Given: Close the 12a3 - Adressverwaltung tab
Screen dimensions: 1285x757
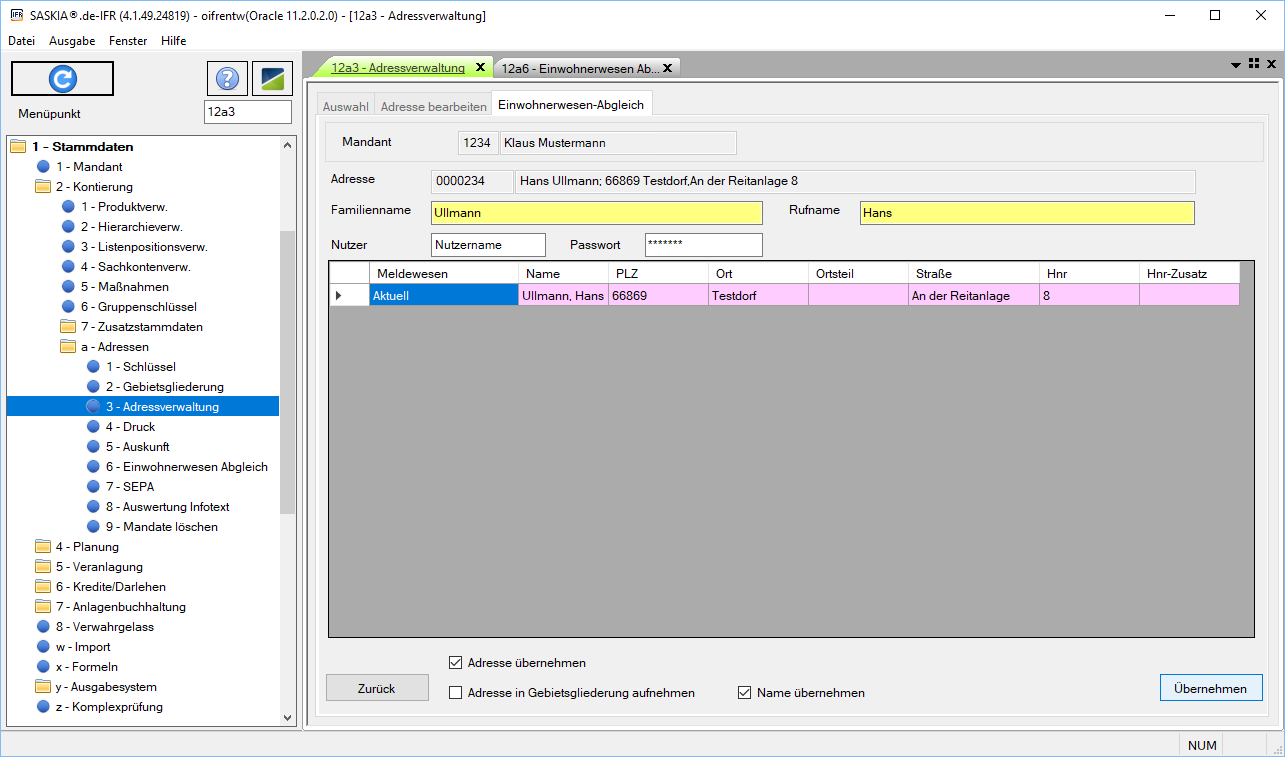Looking at the screenshot, I should (x=480, y=68).
